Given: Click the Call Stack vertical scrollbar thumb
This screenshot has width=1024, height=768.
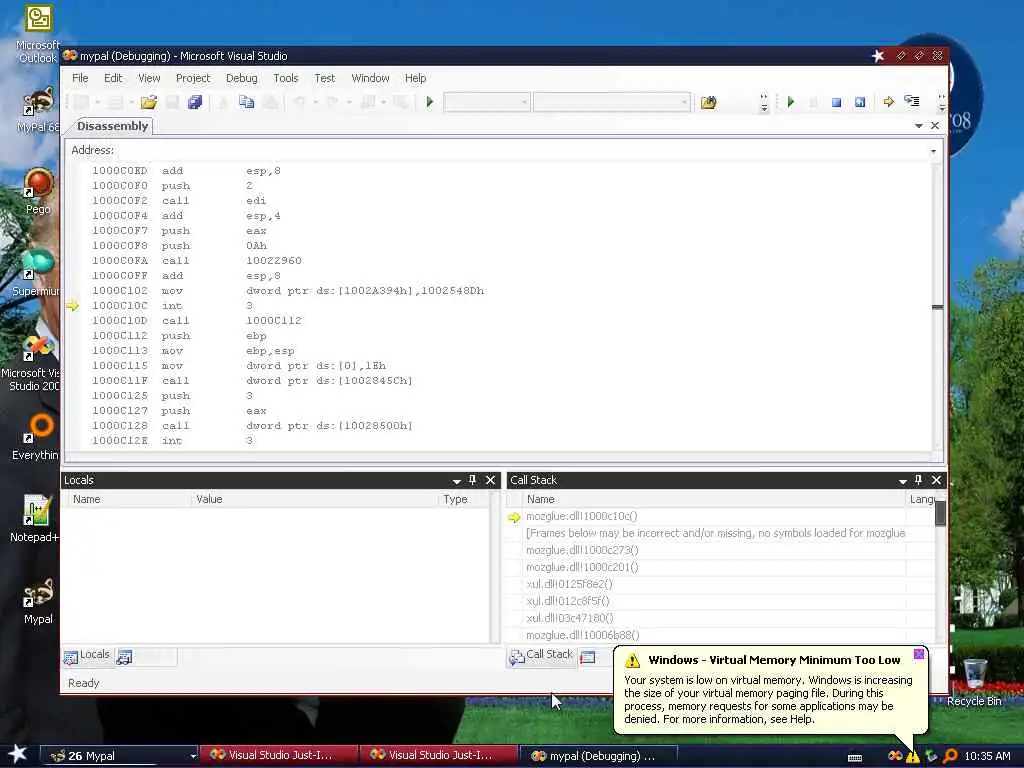Looking at the screenshot, I should coord(940,513).
